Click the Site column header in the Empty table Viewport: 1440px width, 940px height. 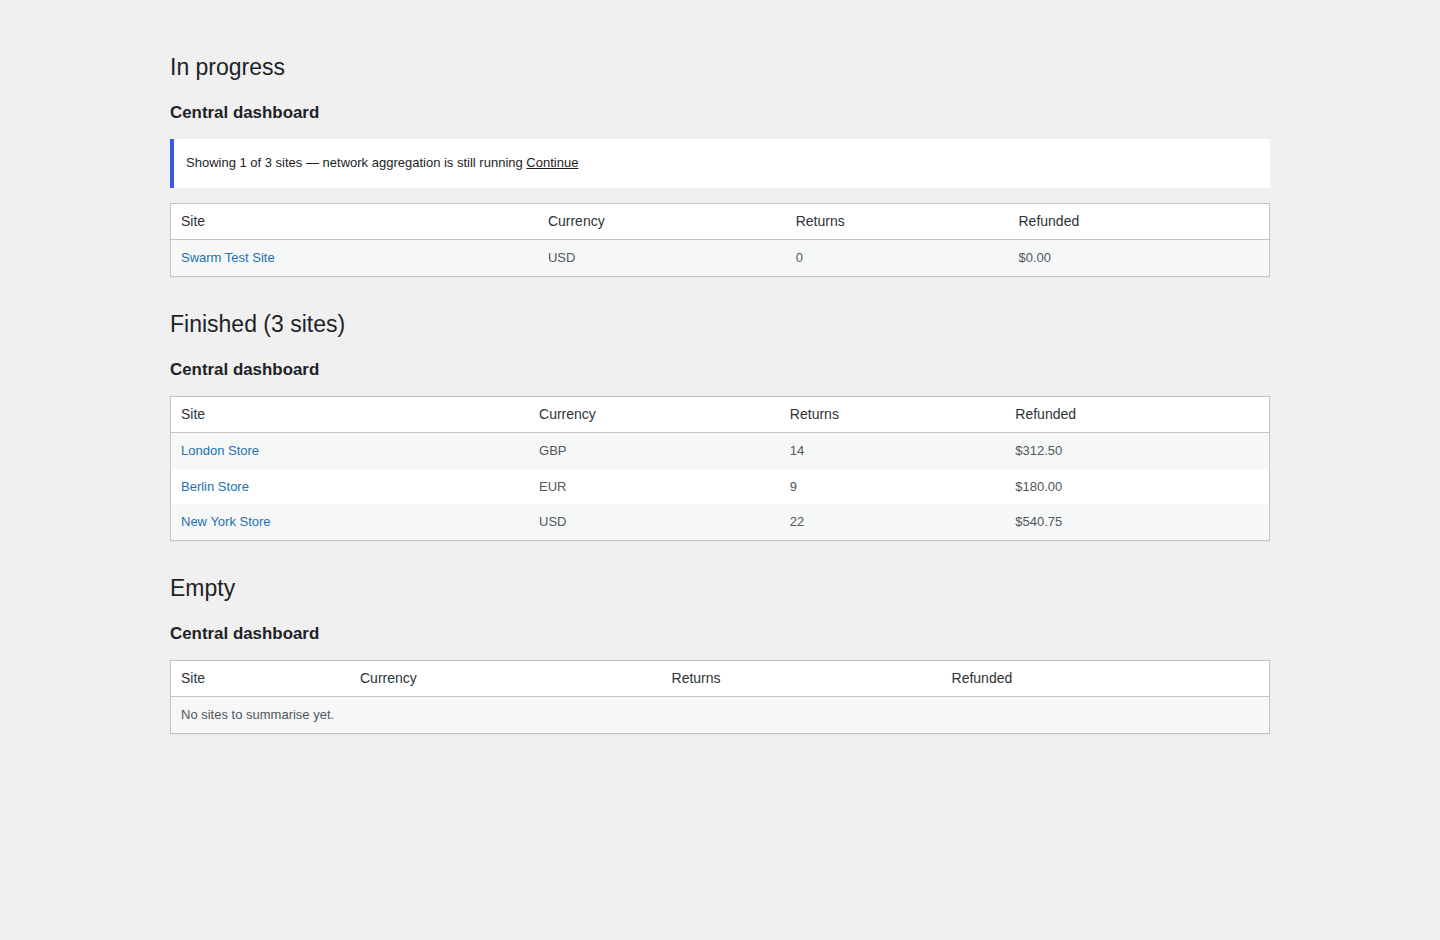(193, 678)
